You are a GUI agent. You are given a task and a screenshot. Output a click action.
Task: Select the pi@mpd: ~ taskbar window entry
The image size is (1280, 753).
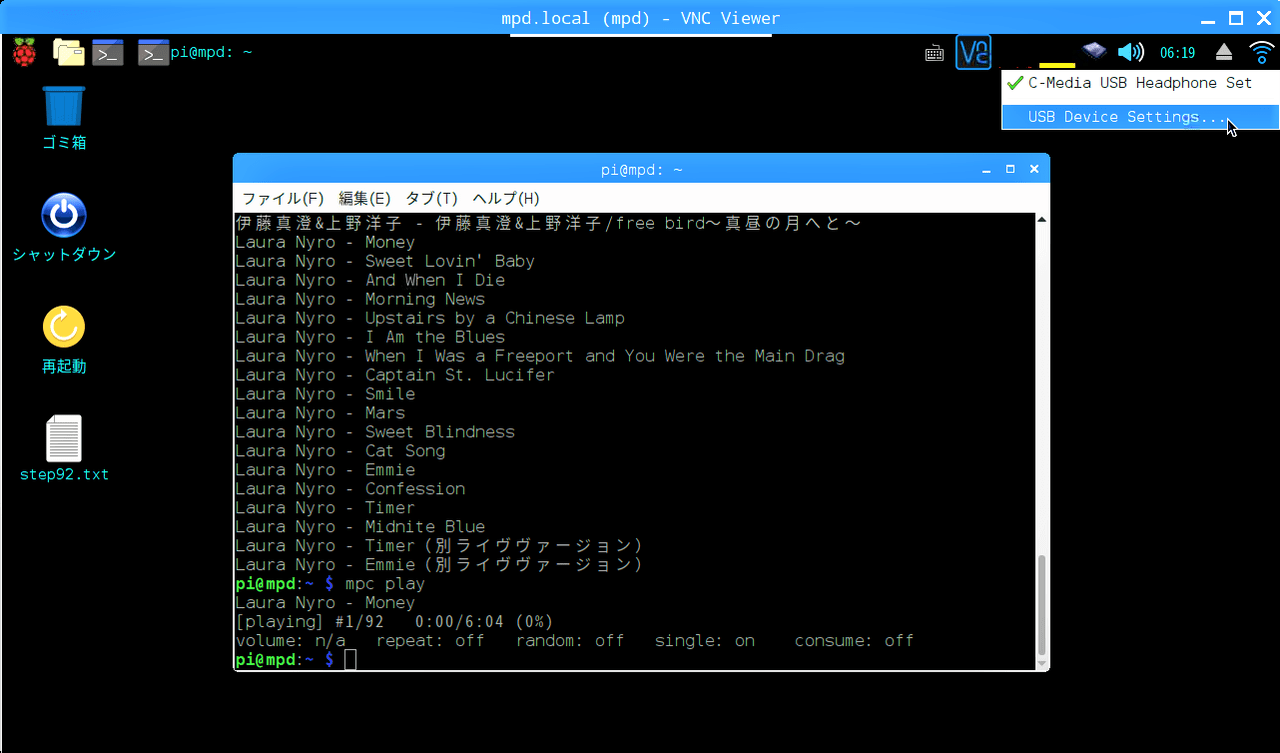coord(195,52)
